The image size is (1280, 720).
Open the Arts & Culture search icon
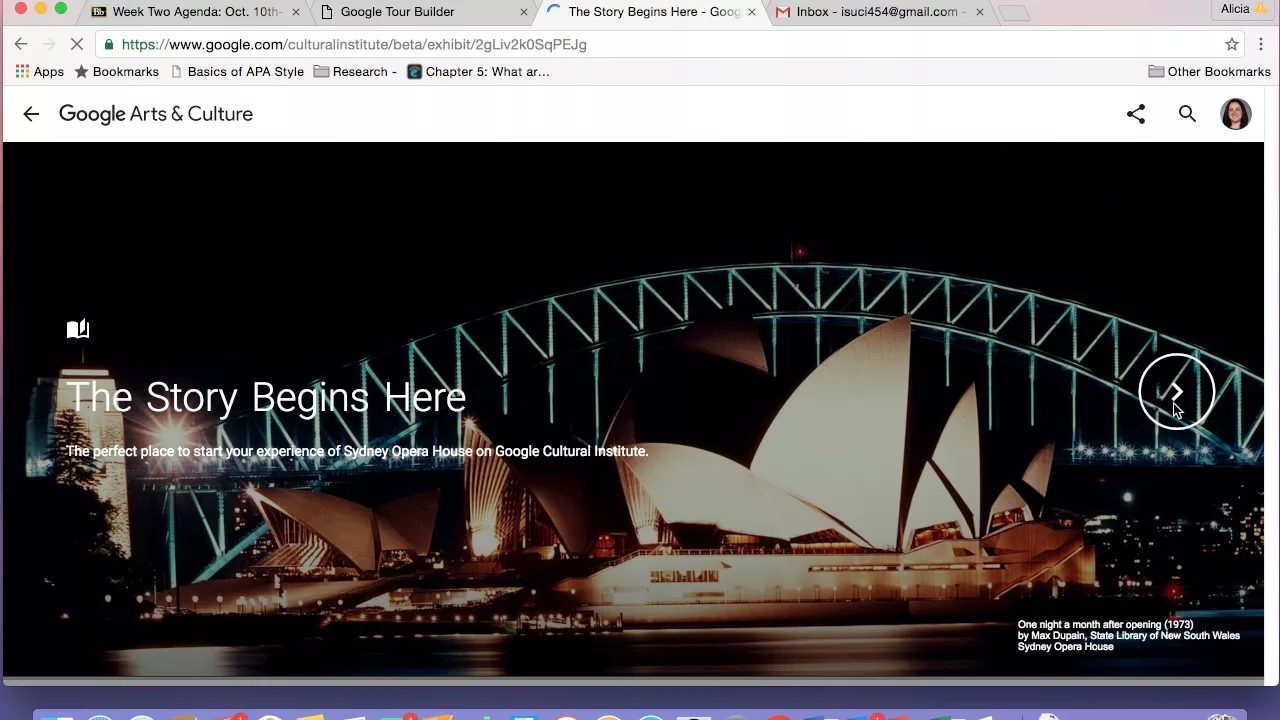pos(1187,114)
